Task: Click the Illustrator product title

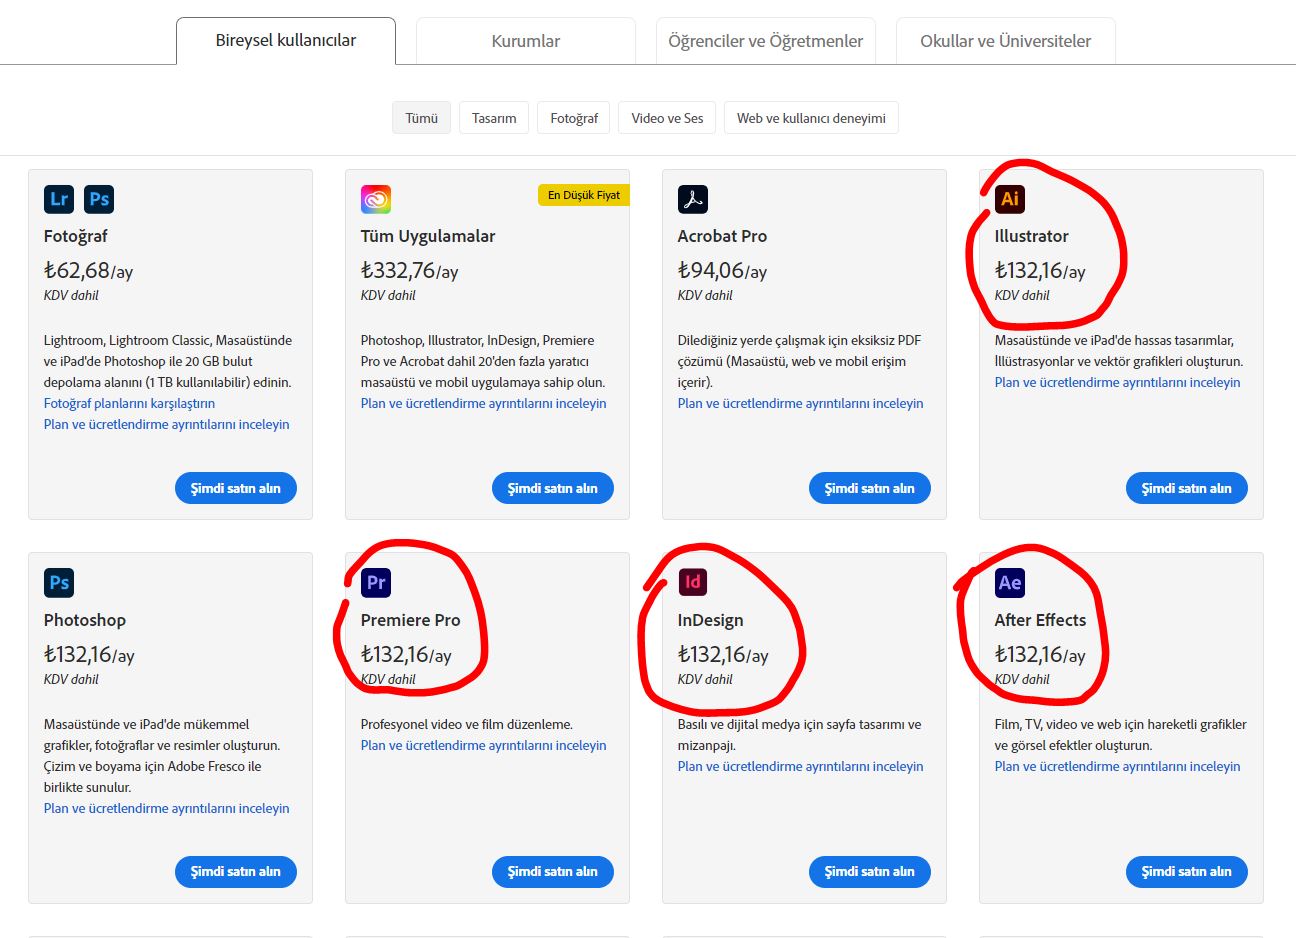Action: (1032, 236)
